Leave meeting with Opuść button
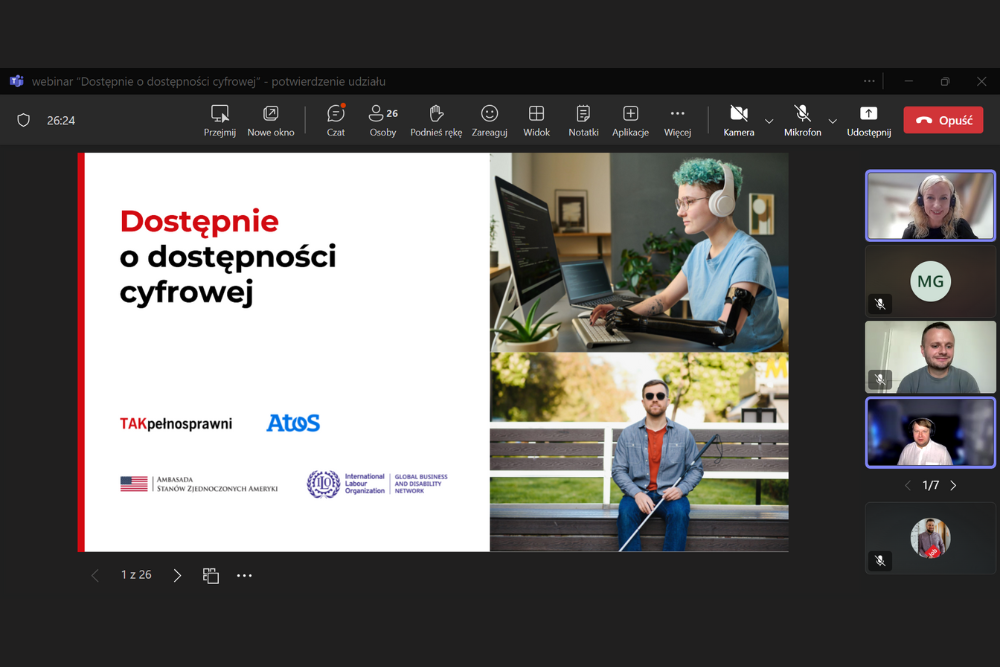Image resolution: width=1000 pixels, height=667 pixels. pyautogui.click(x=943, y=120)
